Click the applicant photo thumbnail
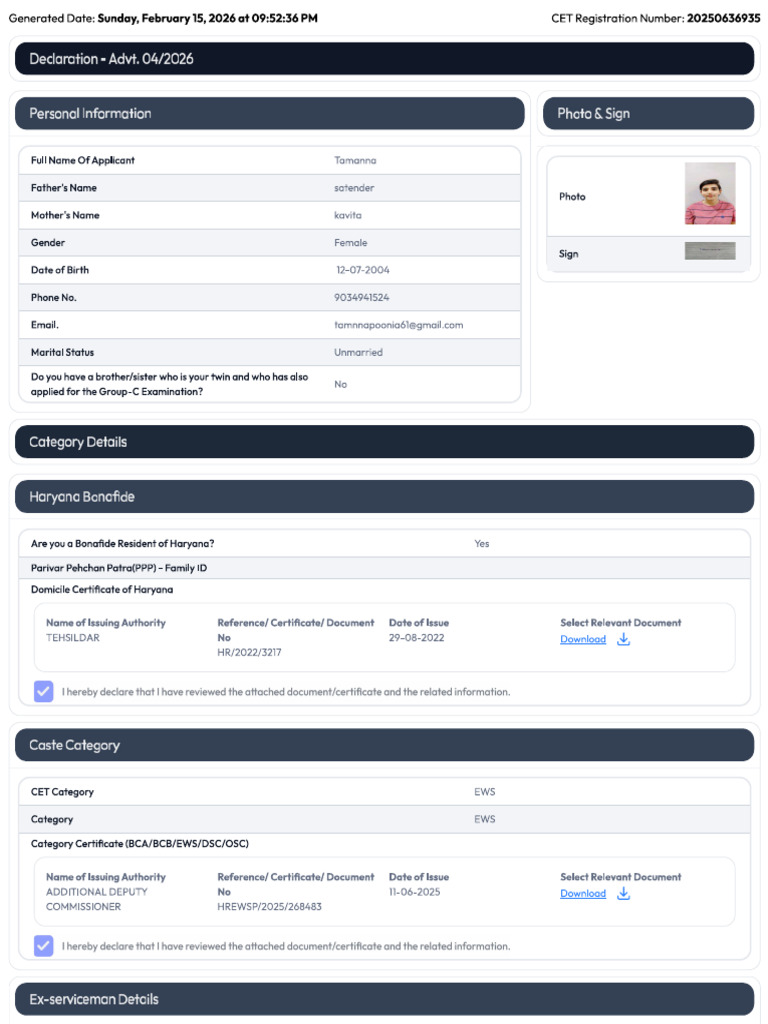This screenshot has height=1024, width=768. [x=710, y=193]
